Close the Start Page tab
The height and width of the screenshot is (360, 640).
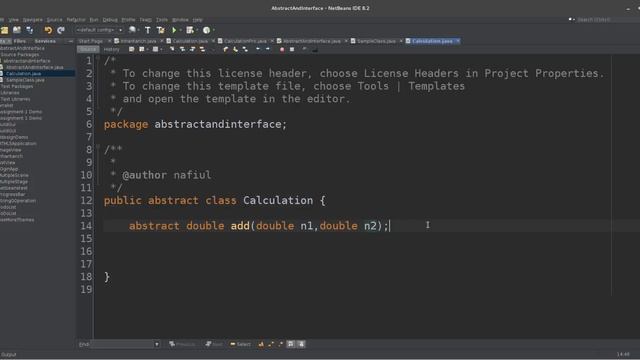(x=109, y=41)
